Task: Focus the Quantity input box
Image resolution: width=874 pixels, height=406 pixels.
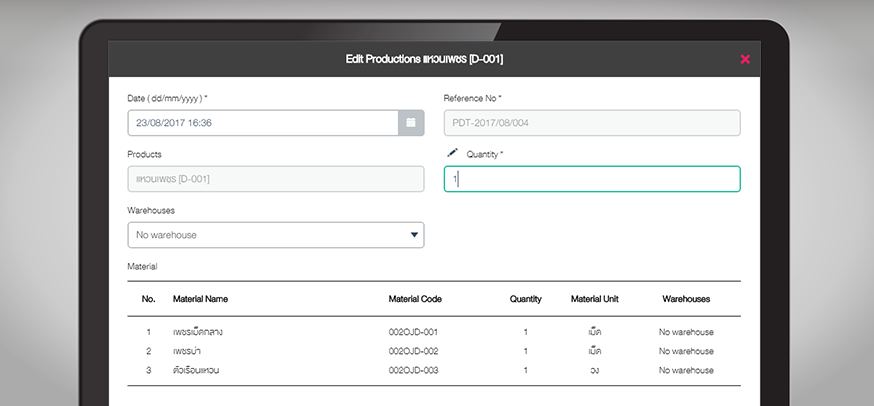Action: (591, 179)
